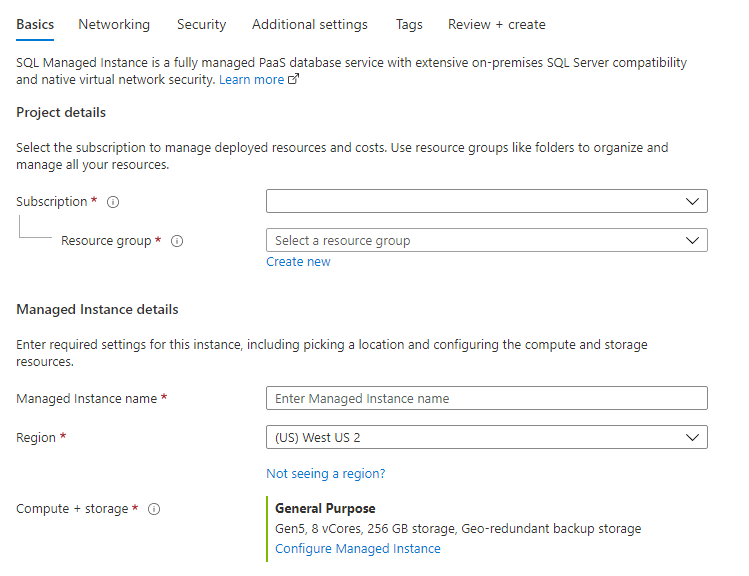Click Create new resource group link
The width and height of the screenshot is (749, 576).
pos(298,262)
